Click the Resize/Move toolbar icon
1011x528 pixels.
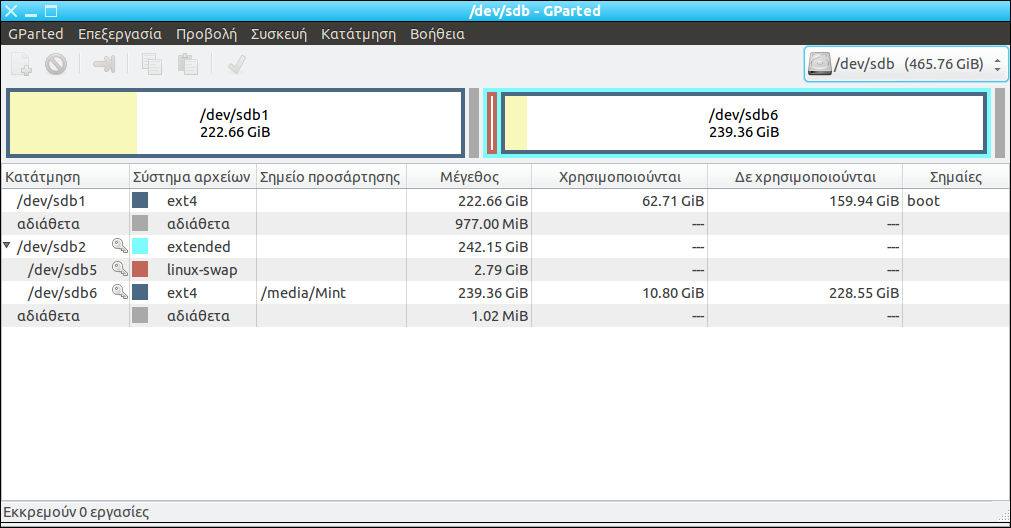coord(104,65)
